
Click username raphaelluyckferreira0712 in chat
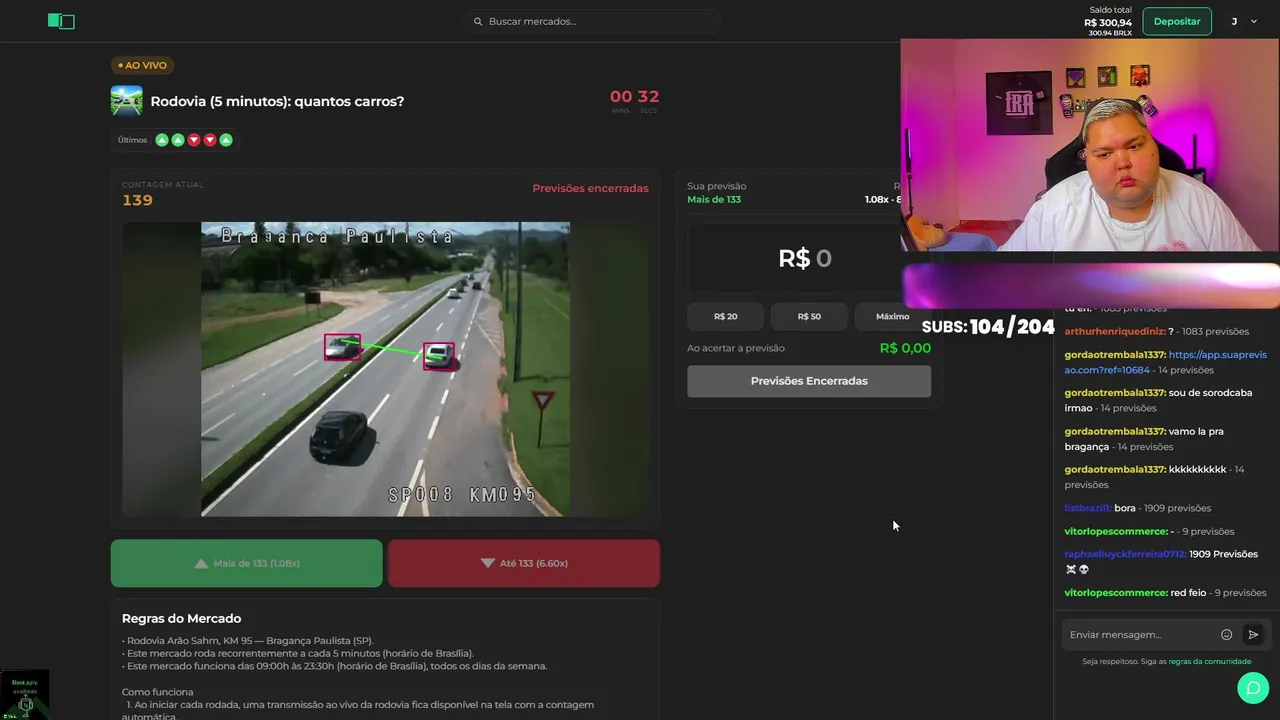[1126, 554]
